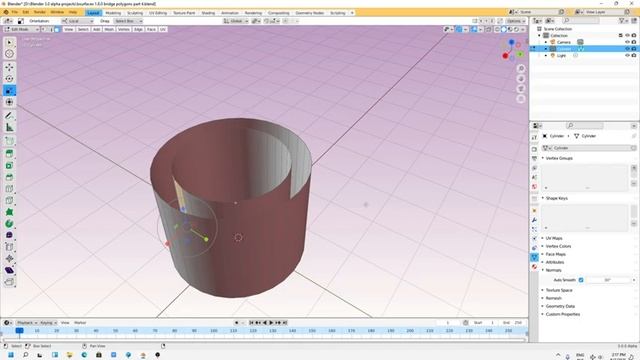
Task: Open the Material properties tab icon
Action: point(534,267)
